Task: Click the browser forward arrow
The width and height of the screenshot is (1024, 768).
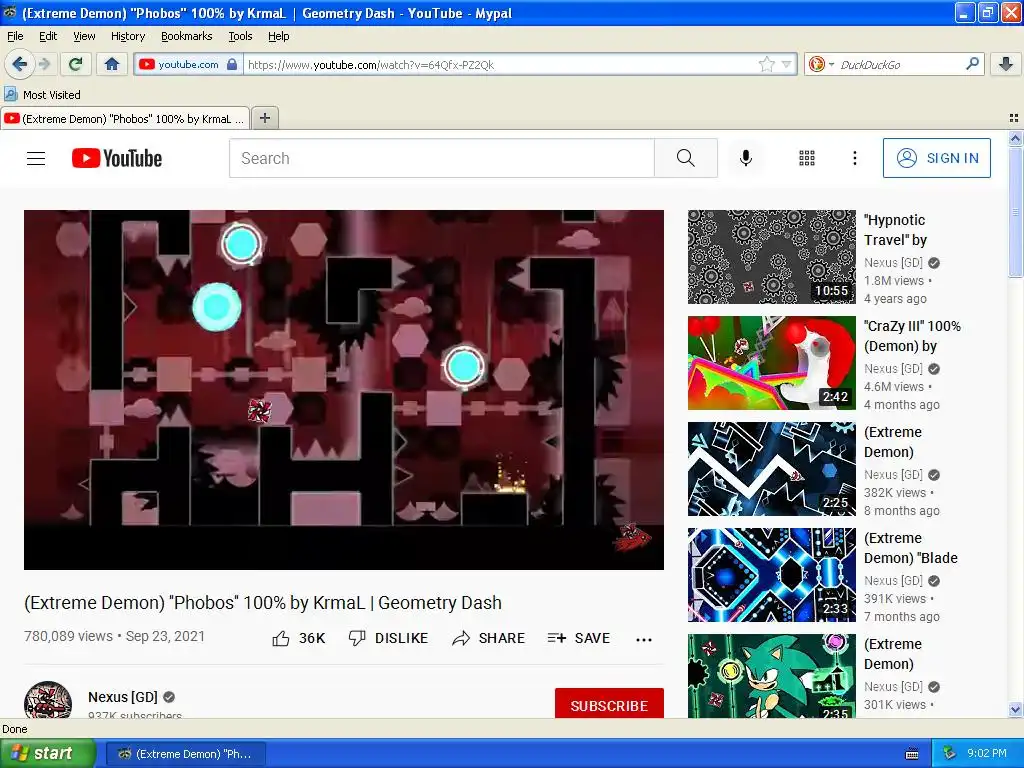Action: tap(44, 64)
